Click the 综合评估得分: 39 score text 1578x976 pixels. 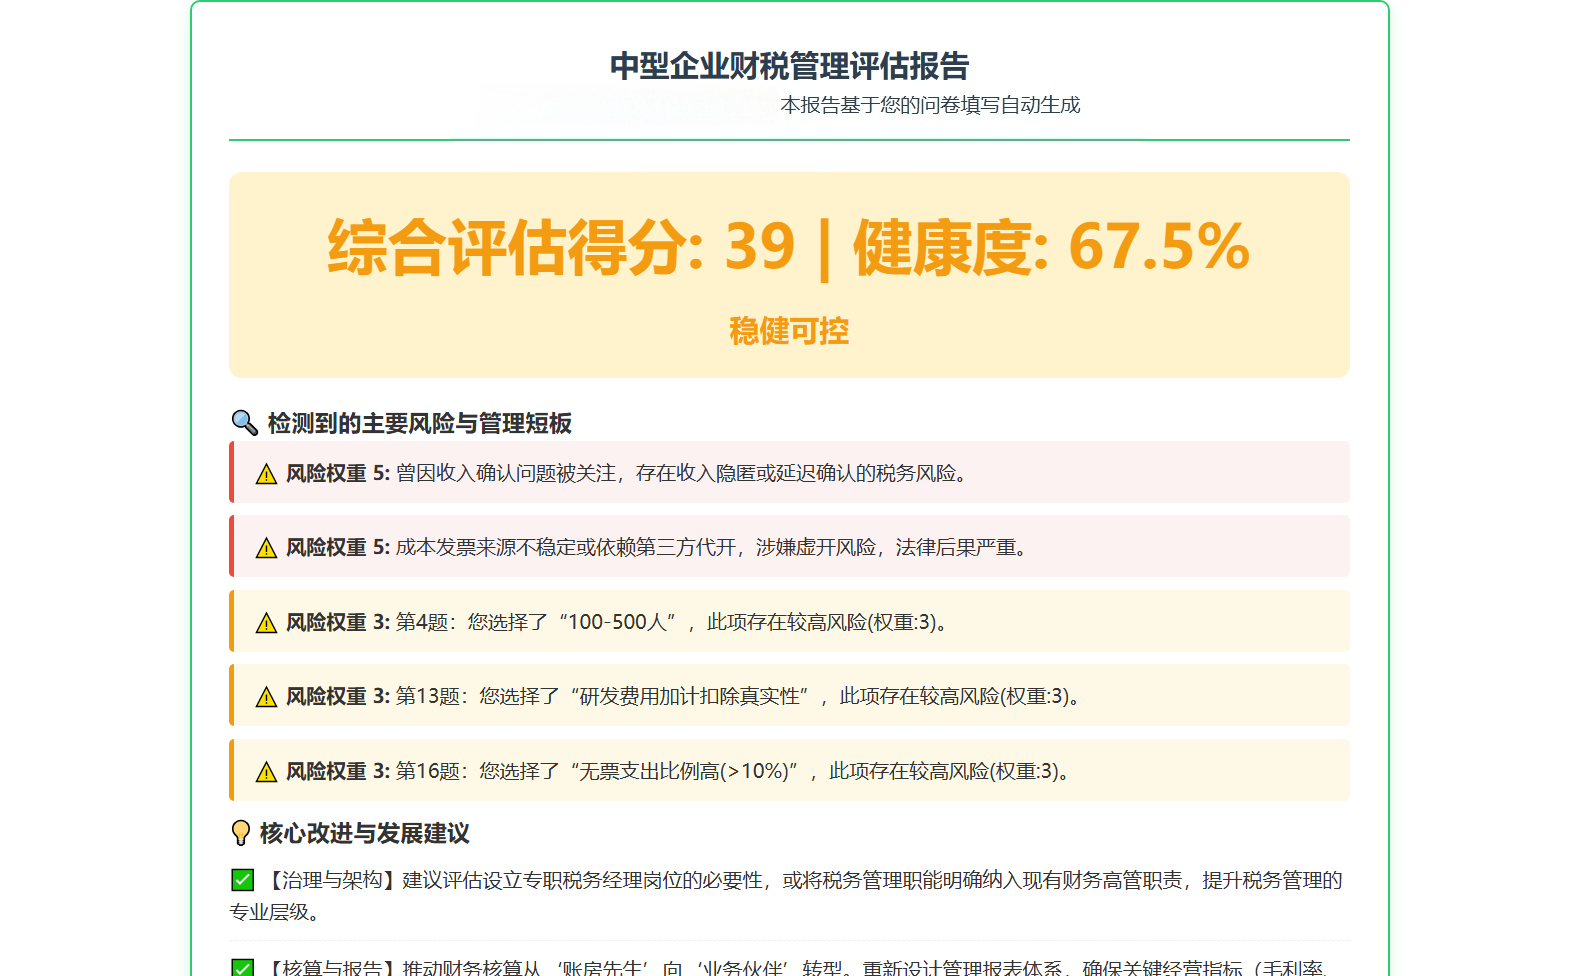point(561,247)
